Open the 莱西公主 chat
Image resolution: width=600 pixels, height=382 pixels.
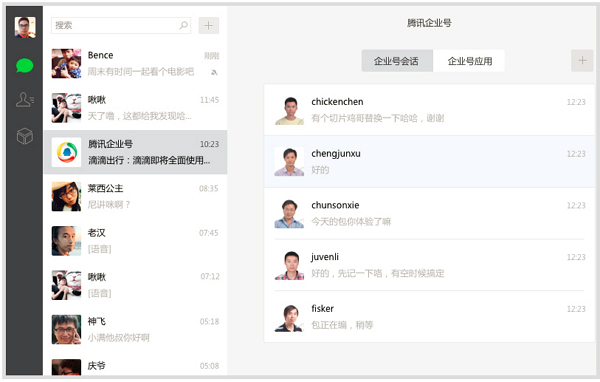coord(135,197)
